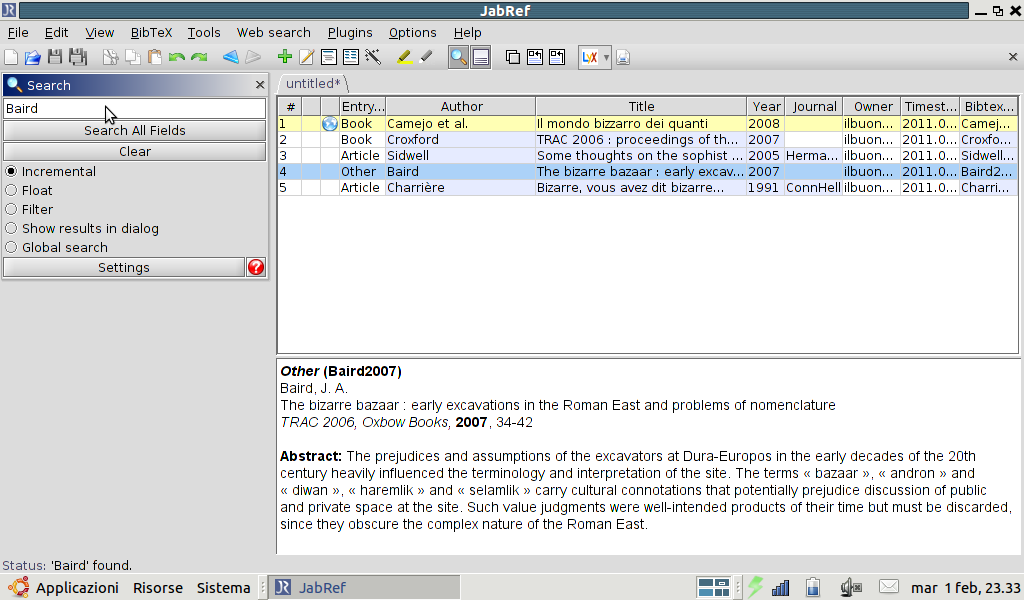Click the blue Back navigation arrow
The width and height of the screenshot is (1024, 600).
point(231,57)
